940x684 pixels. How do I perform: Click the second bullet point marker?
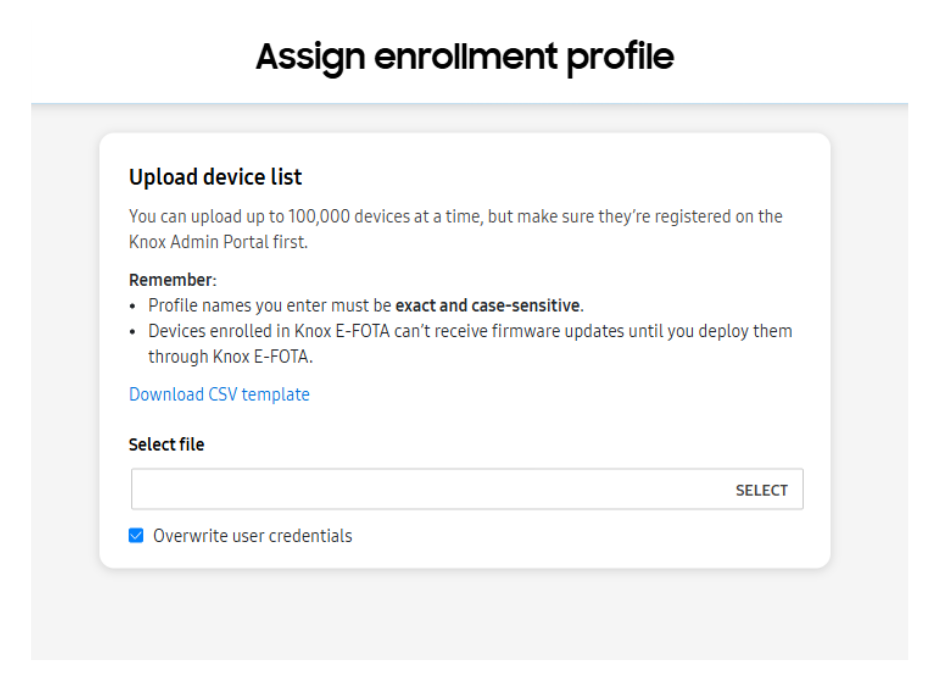(x=135, y=331)
